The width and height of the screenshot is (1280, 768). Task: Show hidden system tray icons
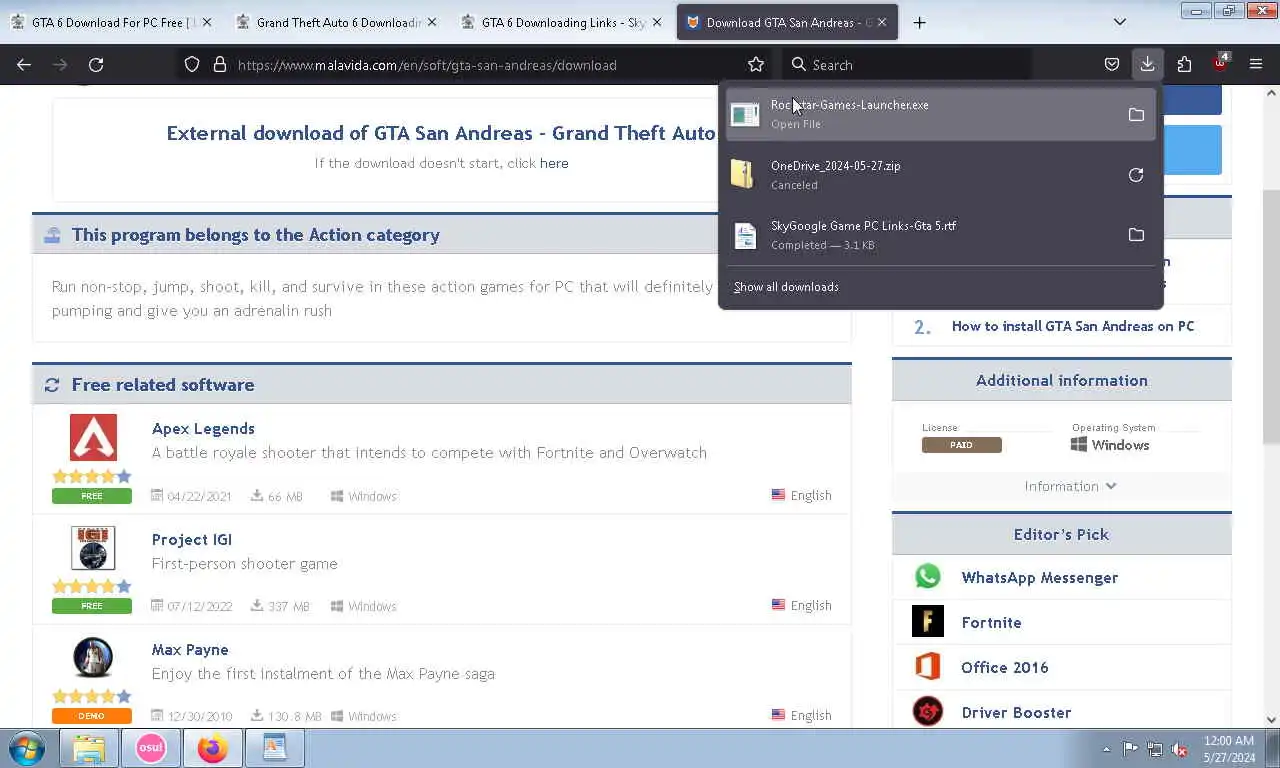click(x=1106, y=749)
